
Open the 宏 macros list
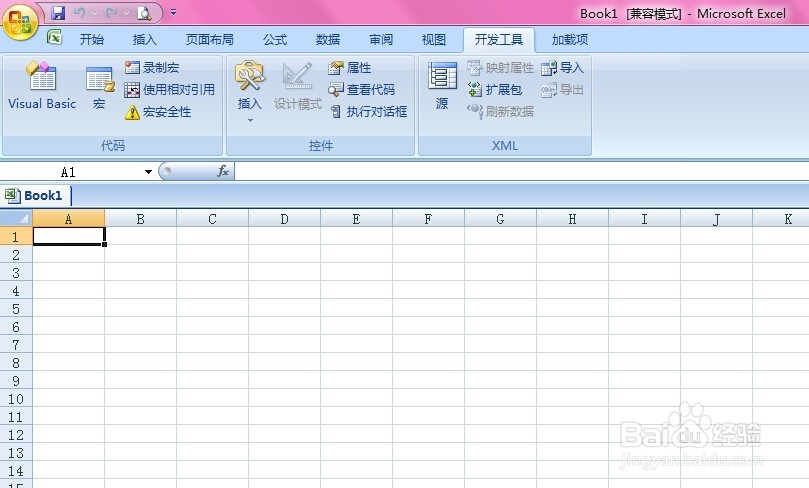[x=99, y=88]
